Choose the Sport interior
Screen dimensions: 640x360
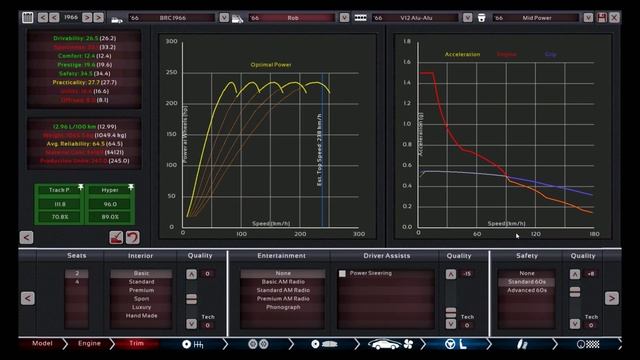click(x=141, y=299)
